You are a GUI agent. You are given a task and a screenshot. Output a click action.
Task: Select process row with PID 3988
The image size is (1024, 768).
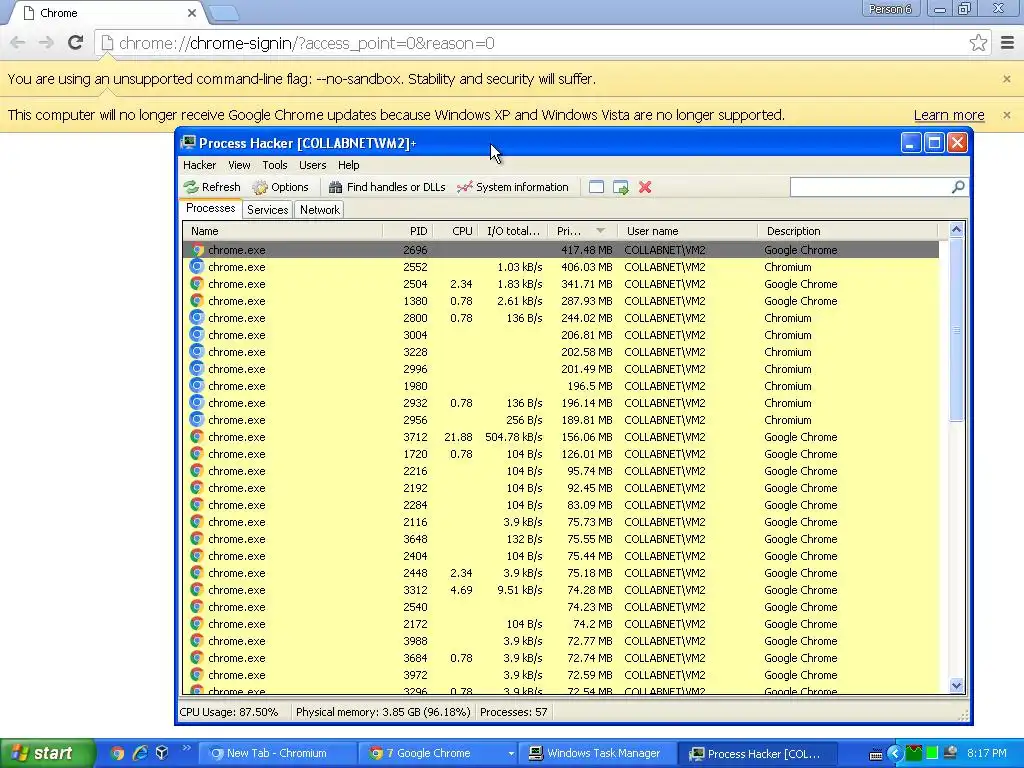point(562,641)
